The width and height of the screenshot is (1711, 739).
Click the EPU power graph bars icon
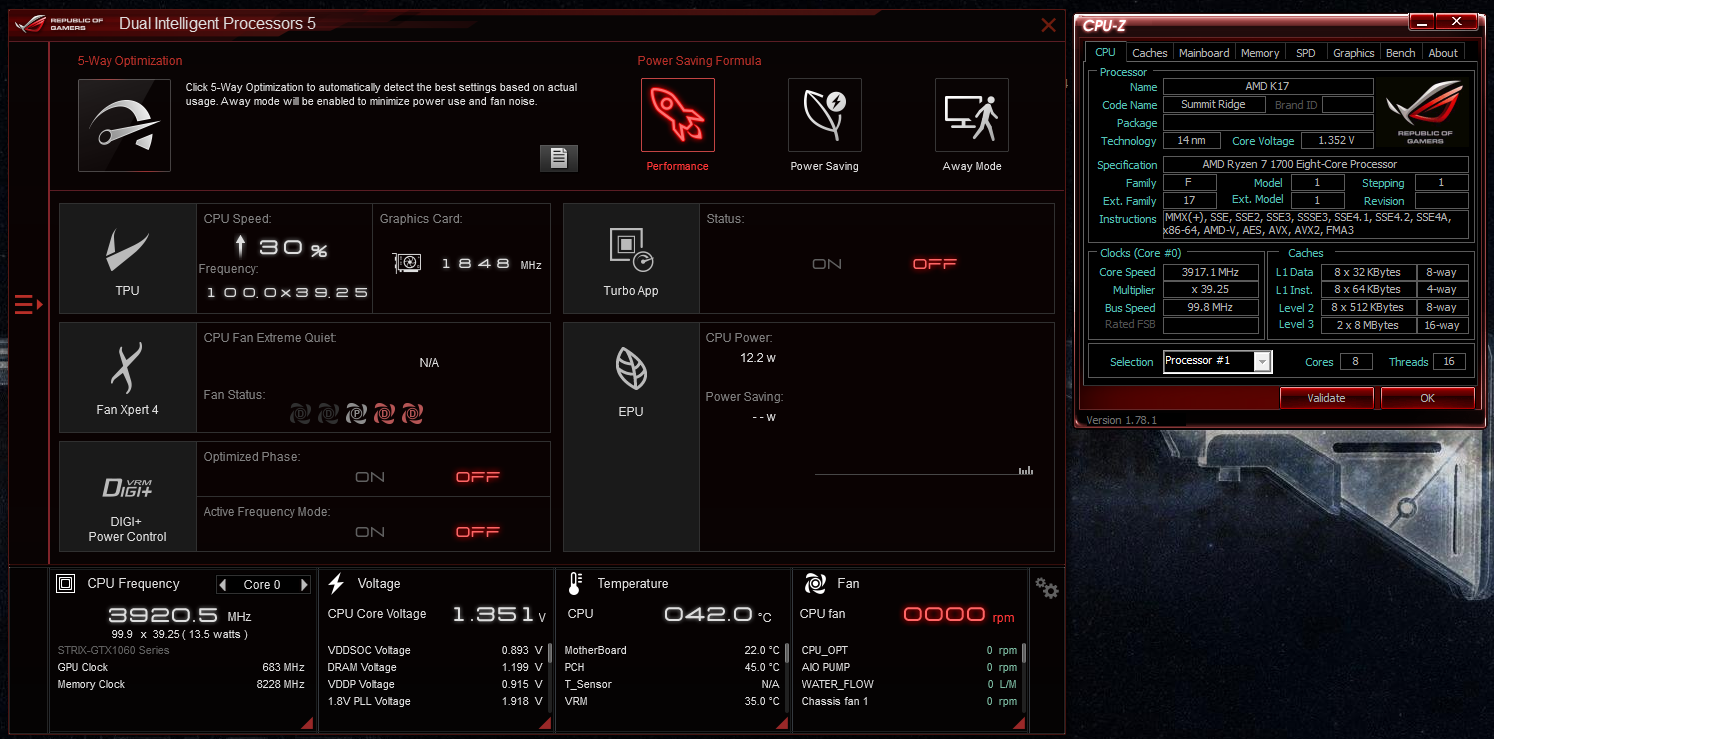pyautogui.click(x=1026, y=470)
